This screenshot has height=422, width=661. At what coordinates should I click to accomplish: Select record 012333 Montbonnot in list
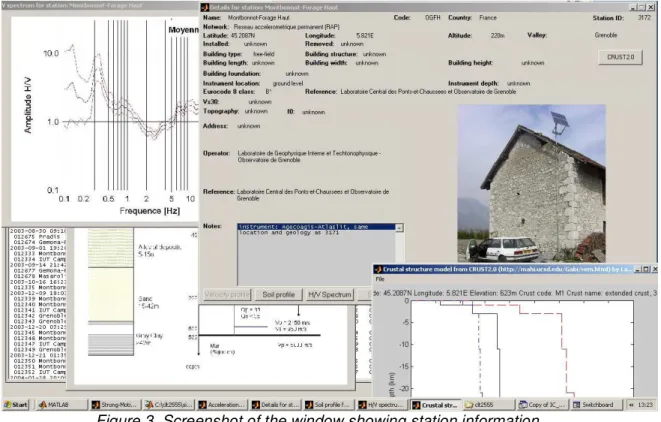pos(40,253)
